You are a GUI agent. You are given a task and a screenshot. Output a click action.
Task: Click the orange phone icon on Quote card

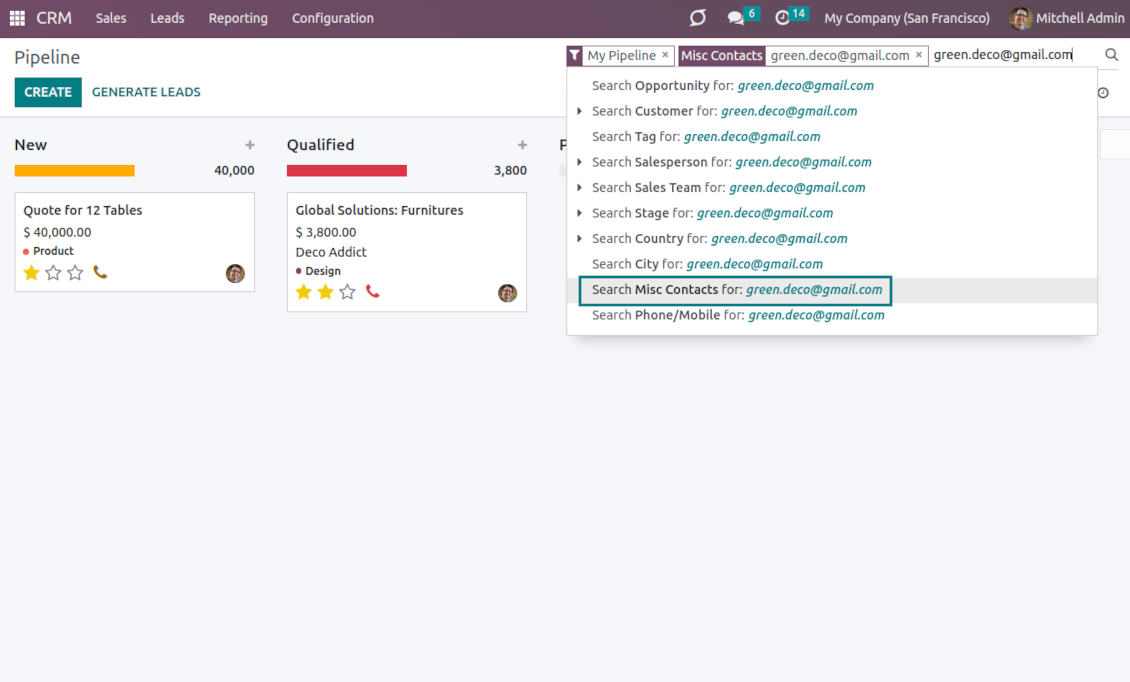[100, 272]
